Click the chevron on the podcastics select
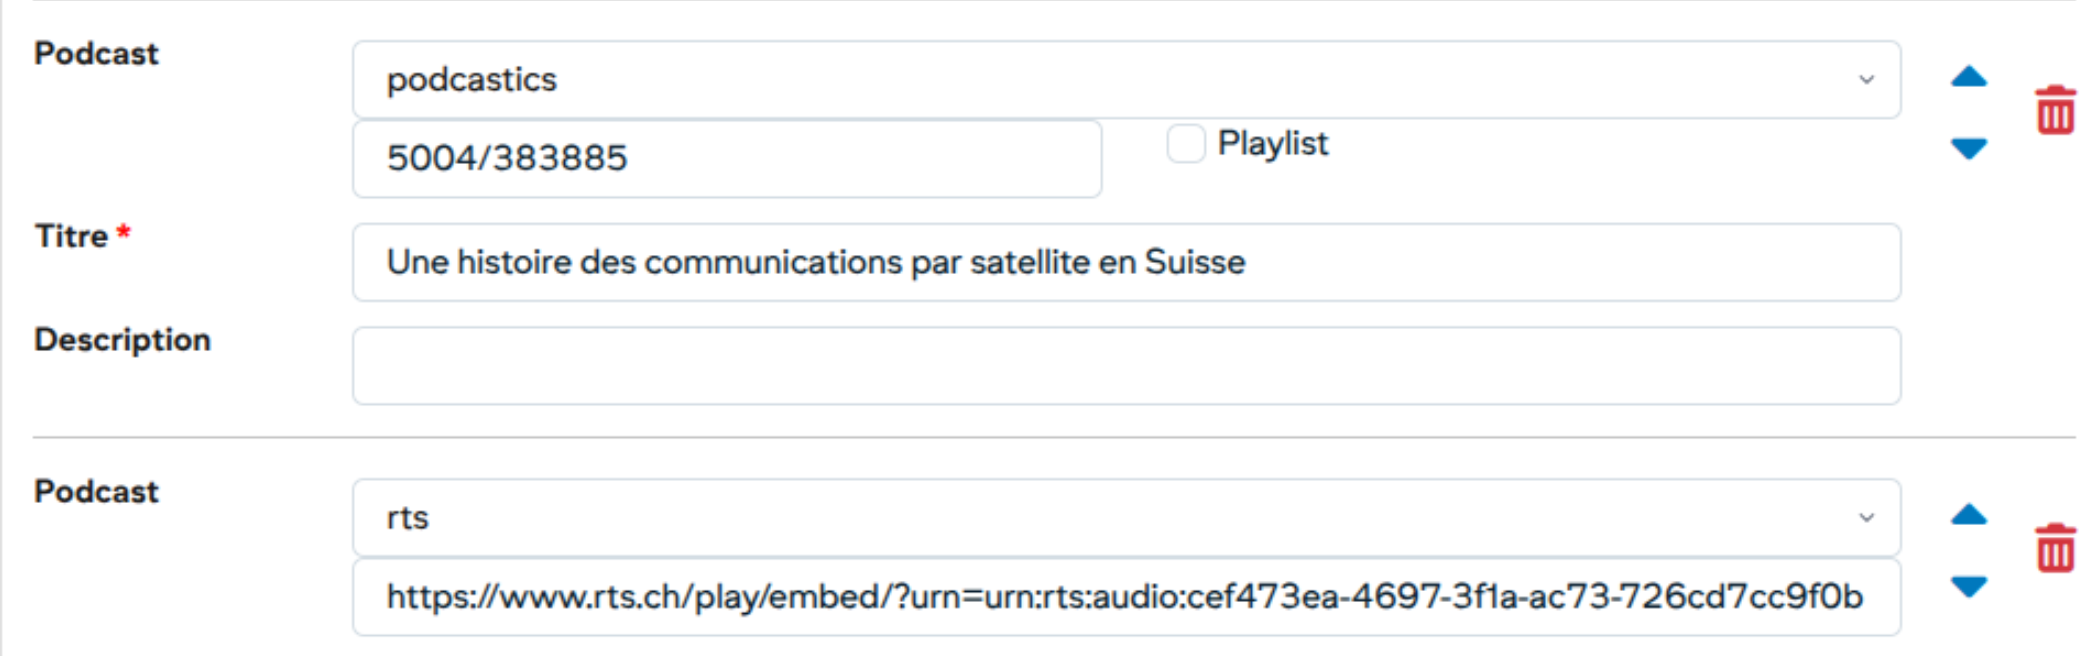2093x656 pixels. click(x=1866, y=80)
